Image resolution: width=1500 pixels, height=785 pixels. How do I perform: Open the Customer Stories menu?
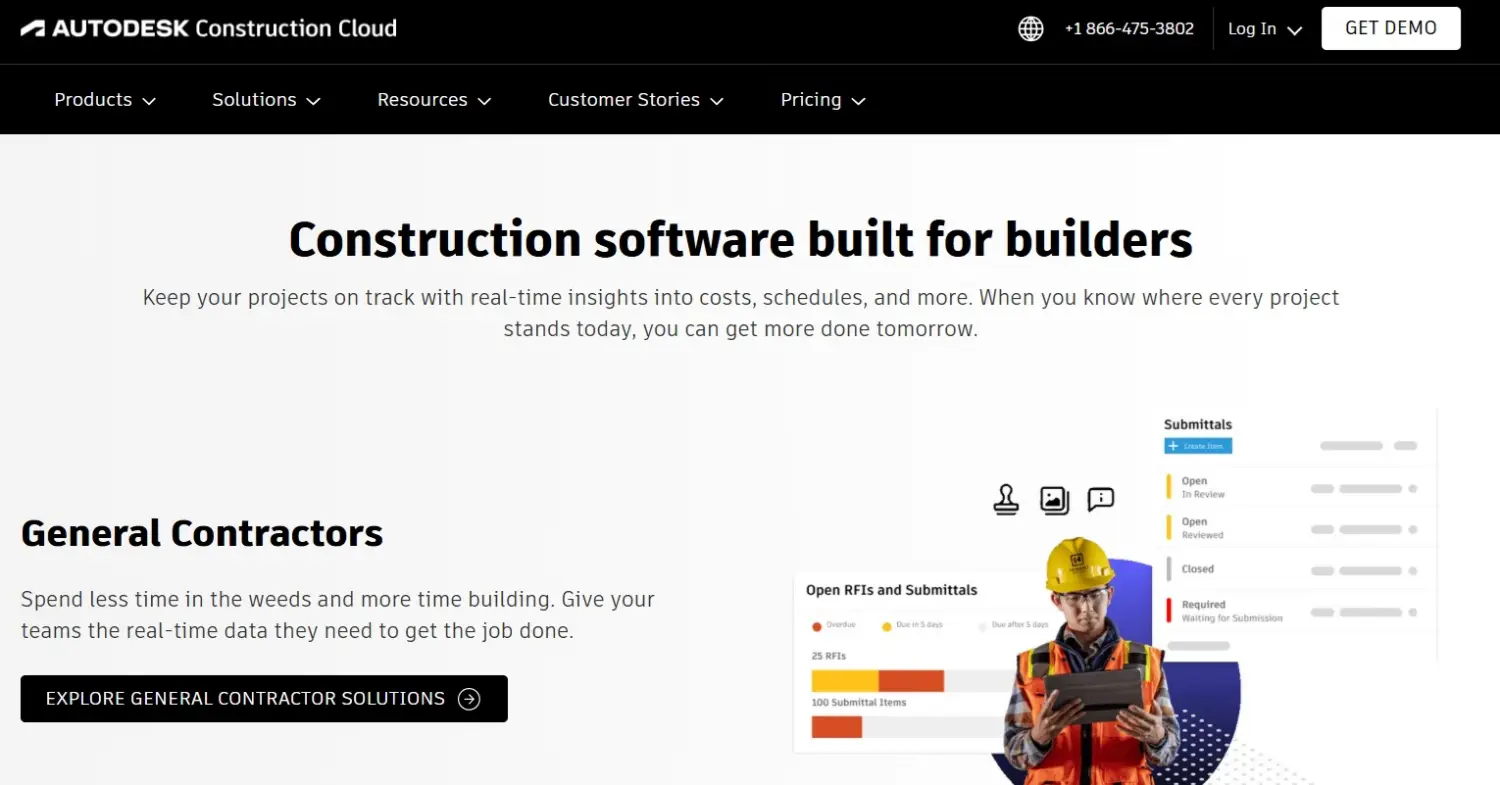pos(636,100)
